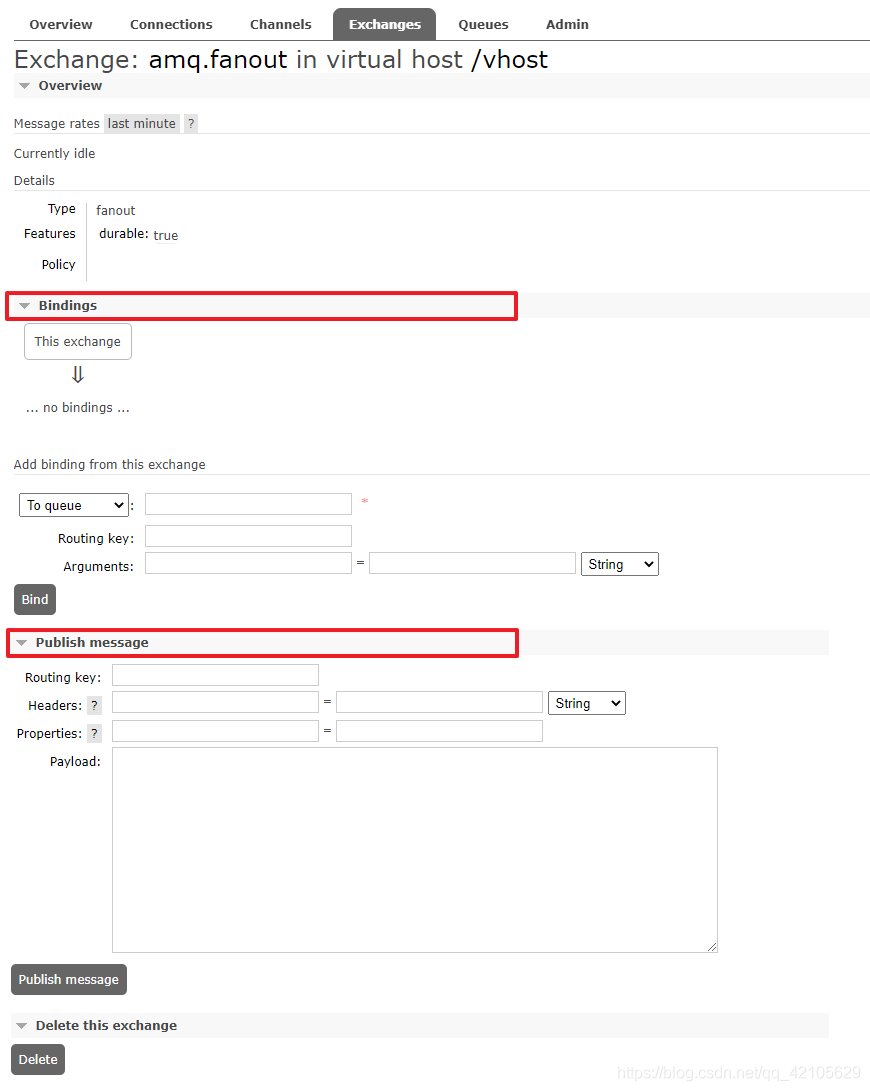Click inside the Payload text area

coord(415,850)
